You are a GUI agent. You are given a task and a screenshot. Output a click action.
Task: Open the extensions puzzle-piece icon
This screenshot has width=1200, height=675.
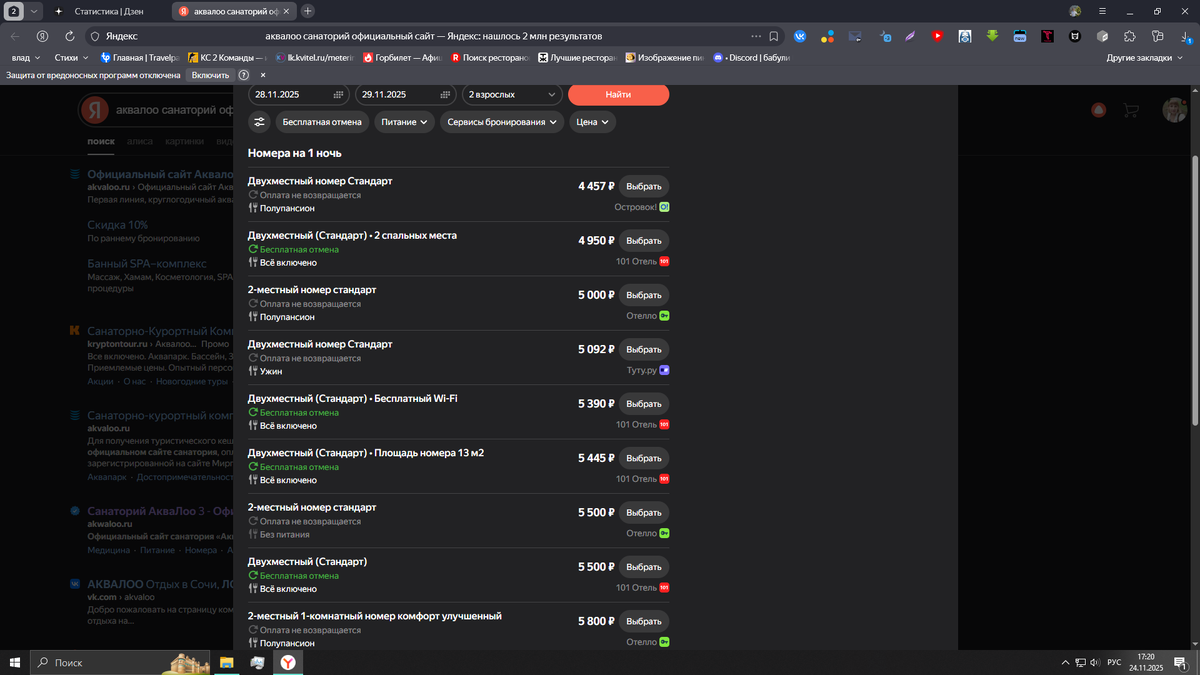coord(1130,36)
